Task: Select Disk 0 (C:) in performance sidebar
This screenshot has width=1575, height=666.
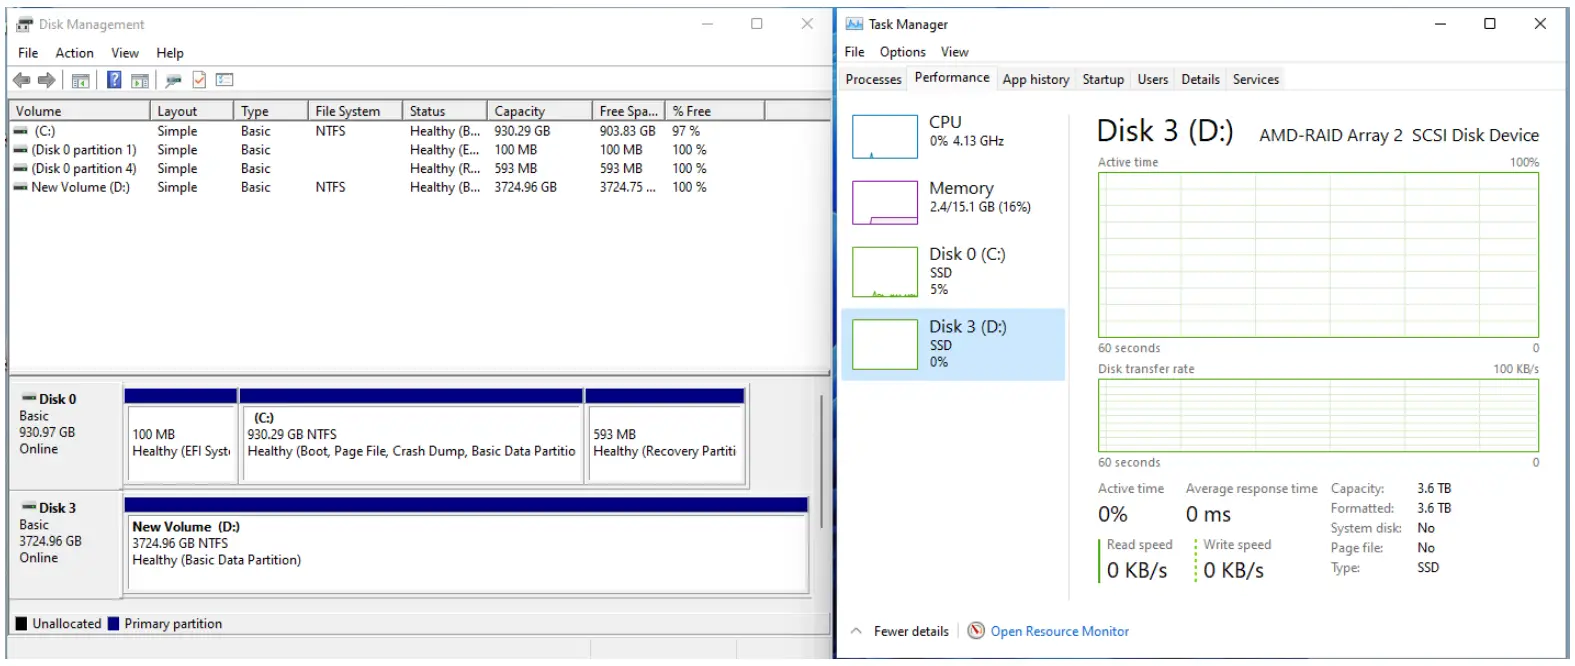Action: click(x=952, y=271)
